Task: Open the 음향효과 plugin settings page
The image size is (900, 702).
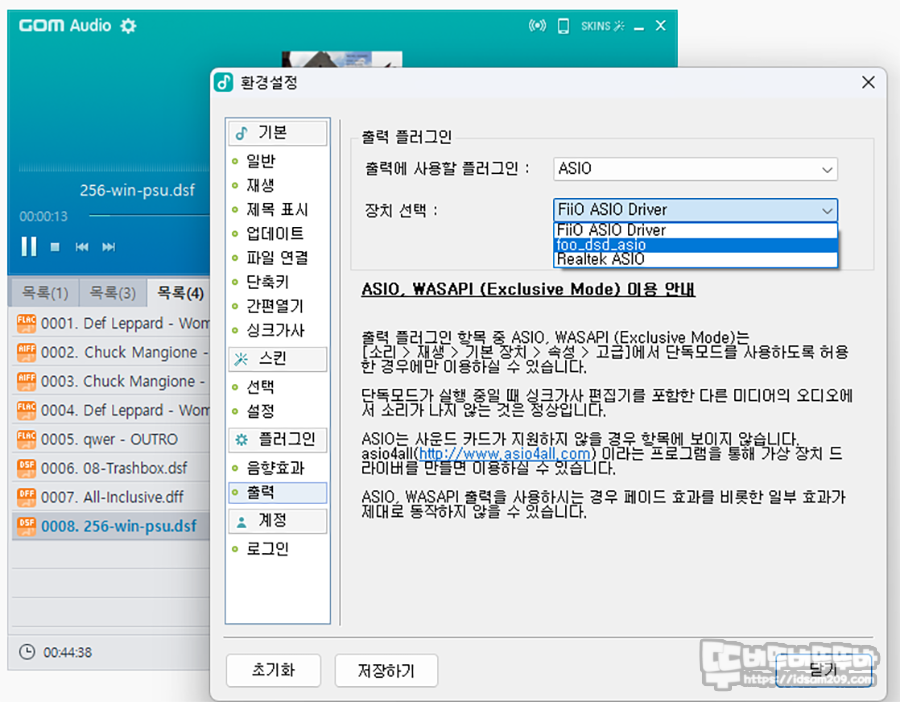Action: tap(275, 468)
